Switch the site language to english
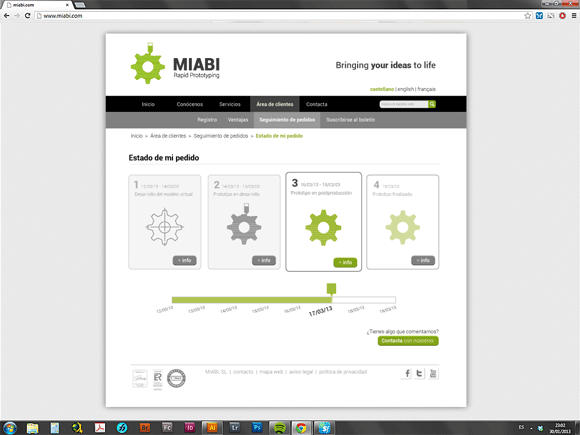 (405, 89)
